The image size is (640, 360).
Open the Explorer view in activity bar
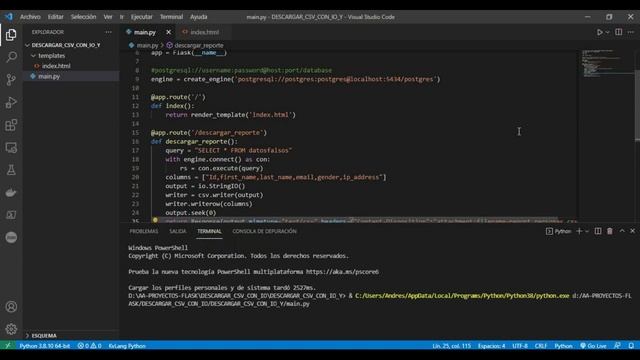[x=11, y=34]
